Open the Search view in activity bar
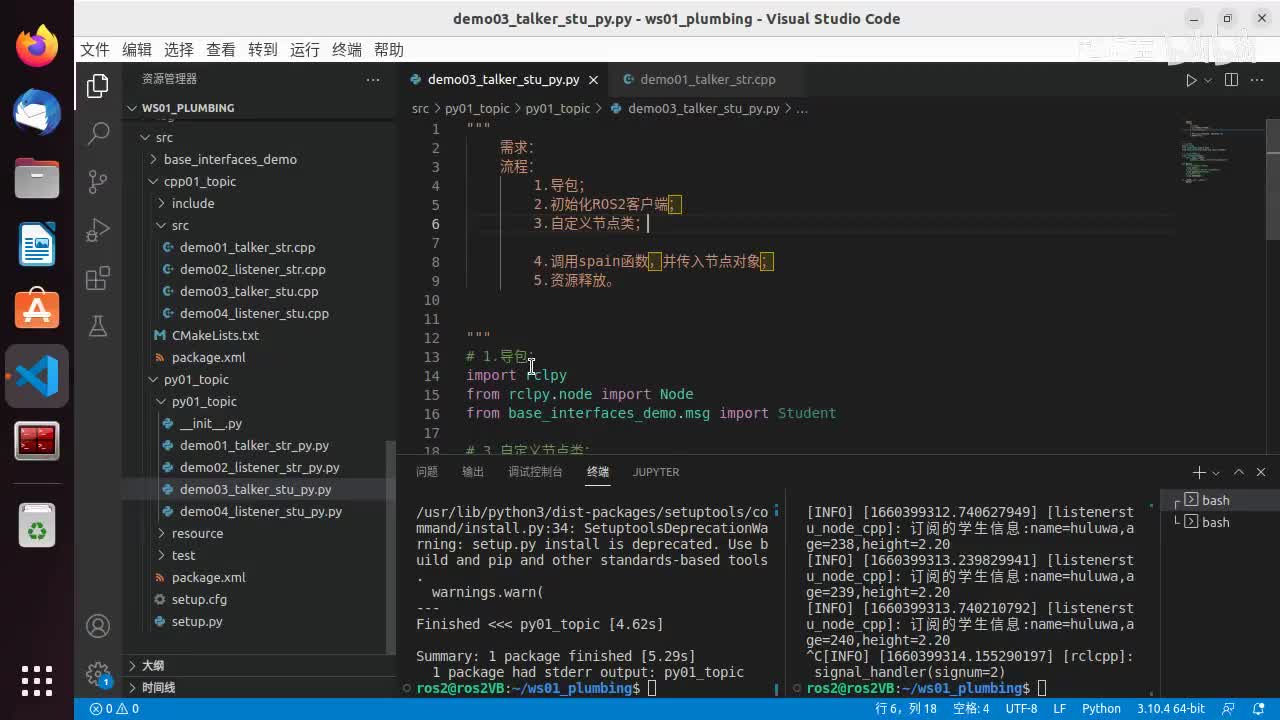Viewport: 1280px width, 720px height. tap(98, 133)
